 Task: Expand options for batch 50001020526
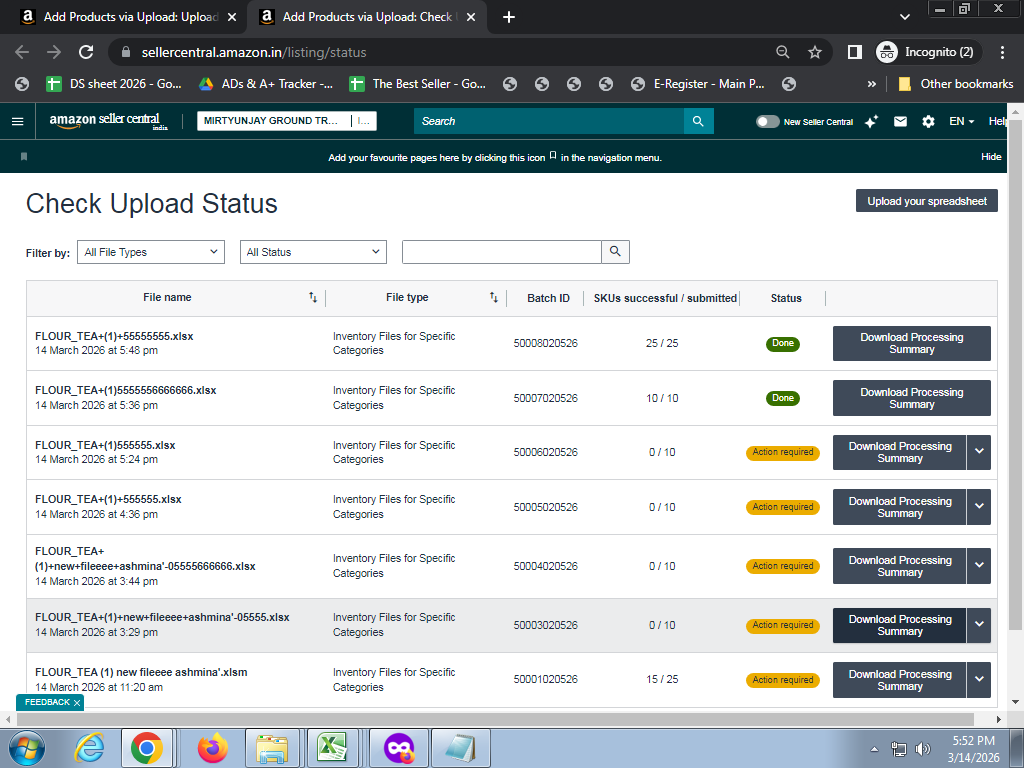click(979, 680)
